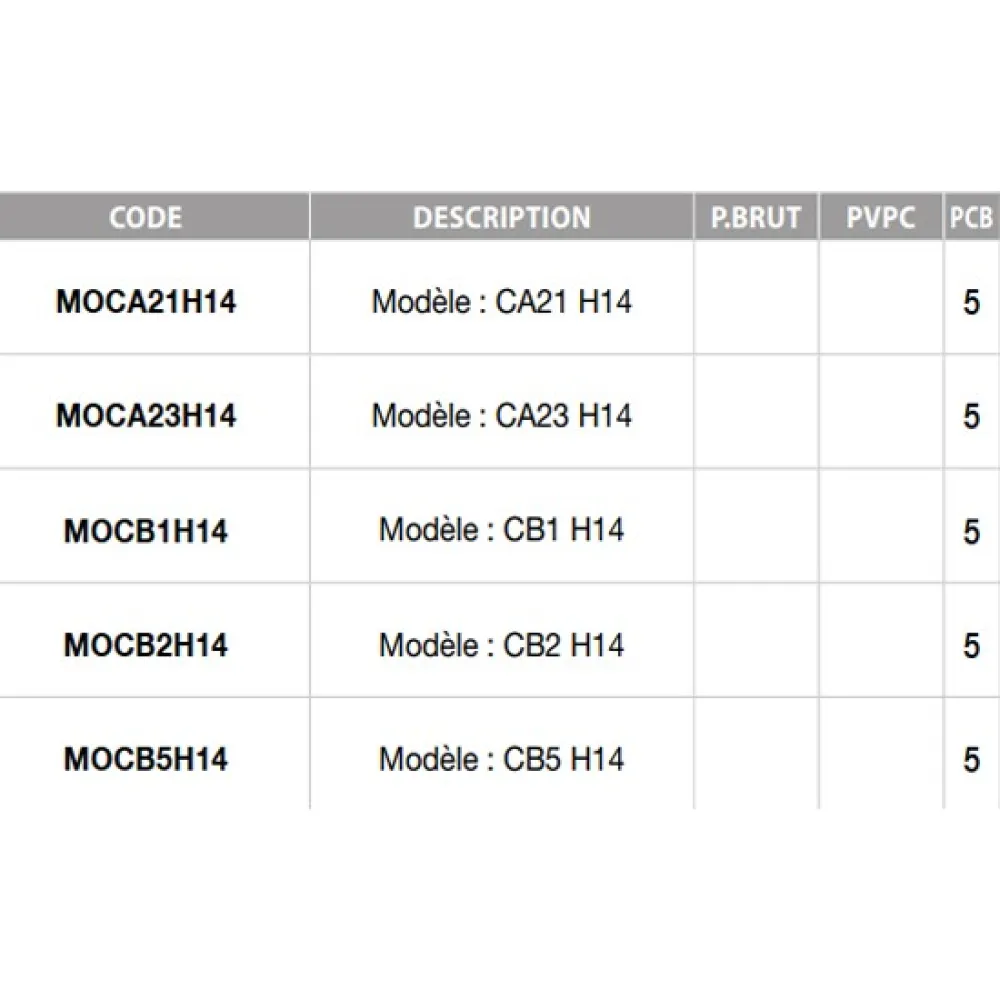The width and height of the screenshot is (1000, 1000).
Task: Click PCB value in MOCA21H14 row
Action: (971, 302)
